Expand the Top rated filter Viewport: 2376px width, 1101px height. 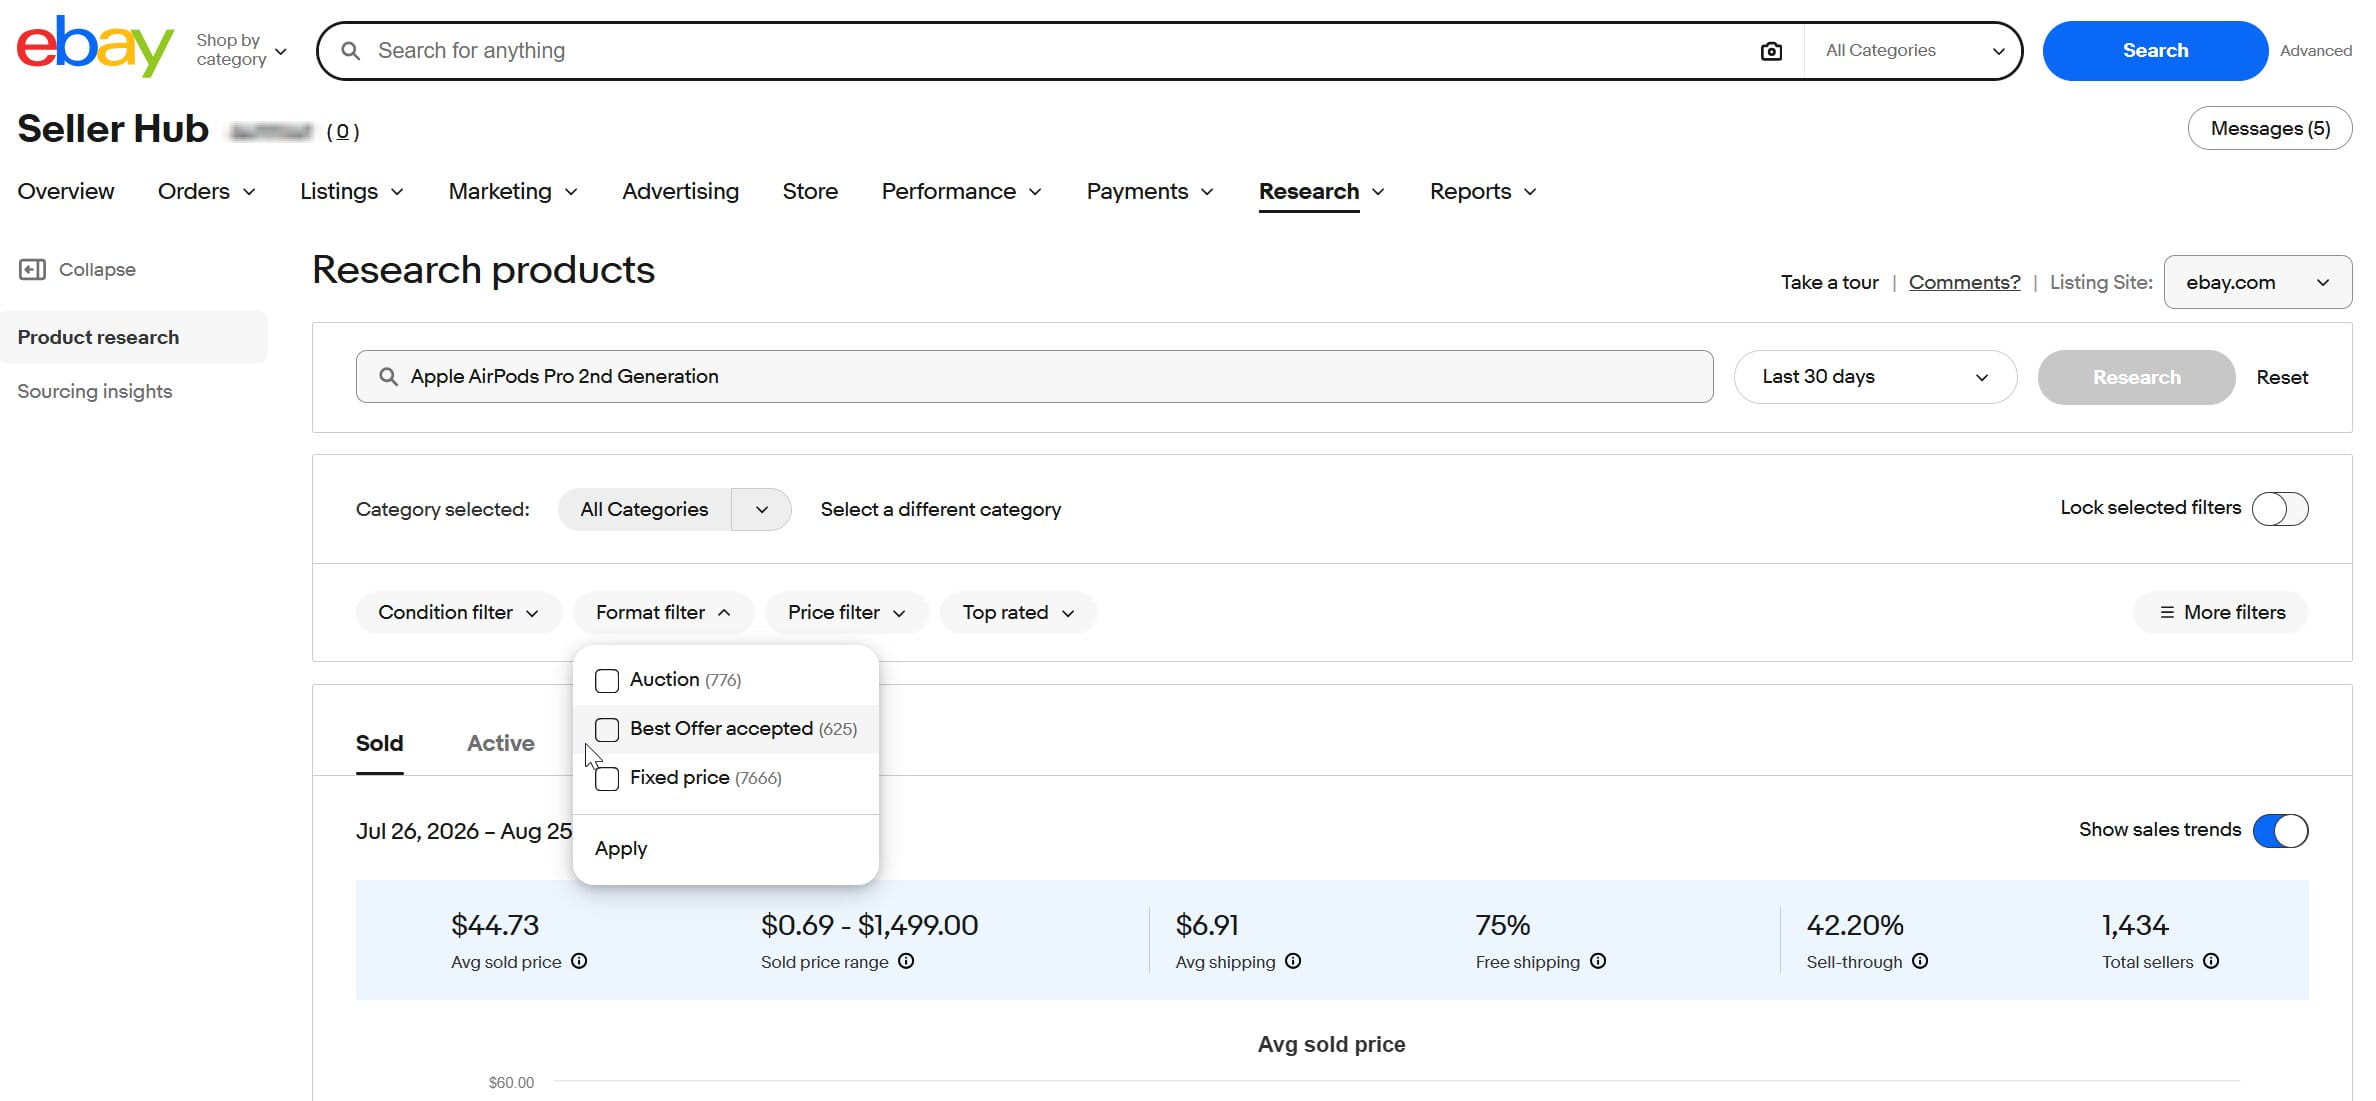pyautogui.click(x=1018, y=612)
